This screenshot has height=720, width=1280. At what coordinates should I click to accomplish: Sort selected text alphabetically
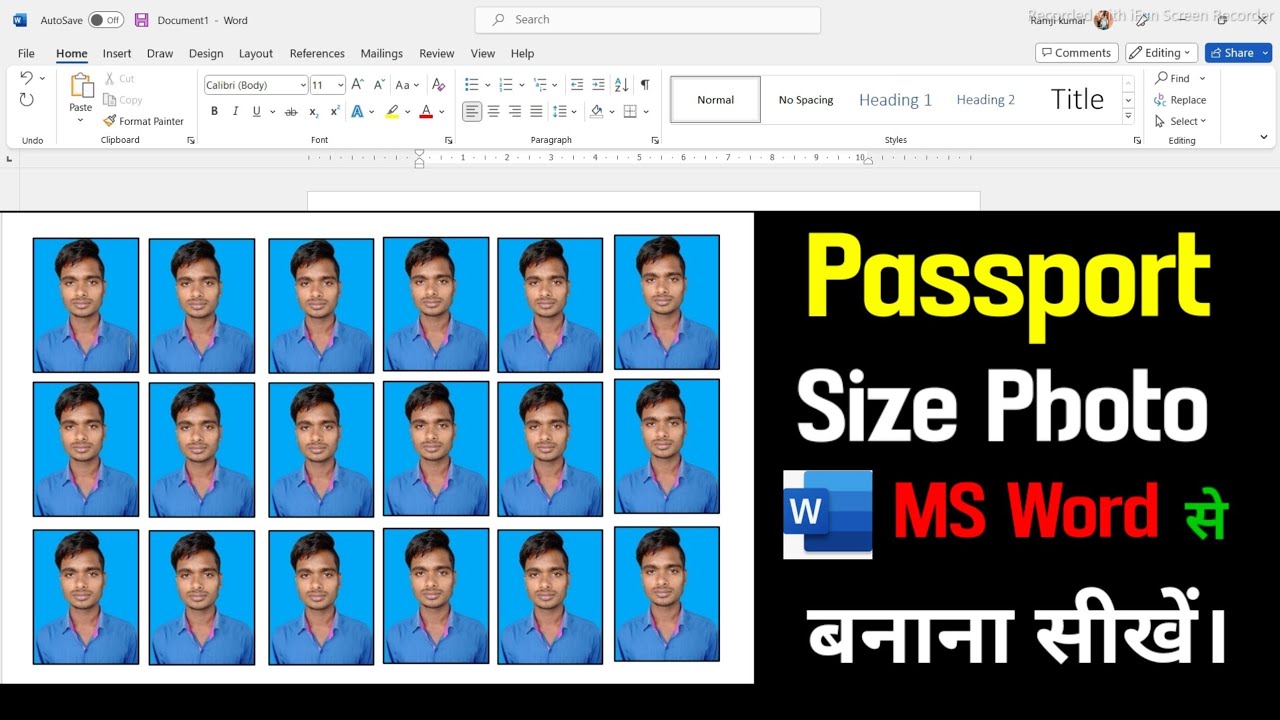pyautogui.click(x=621, y=85)
